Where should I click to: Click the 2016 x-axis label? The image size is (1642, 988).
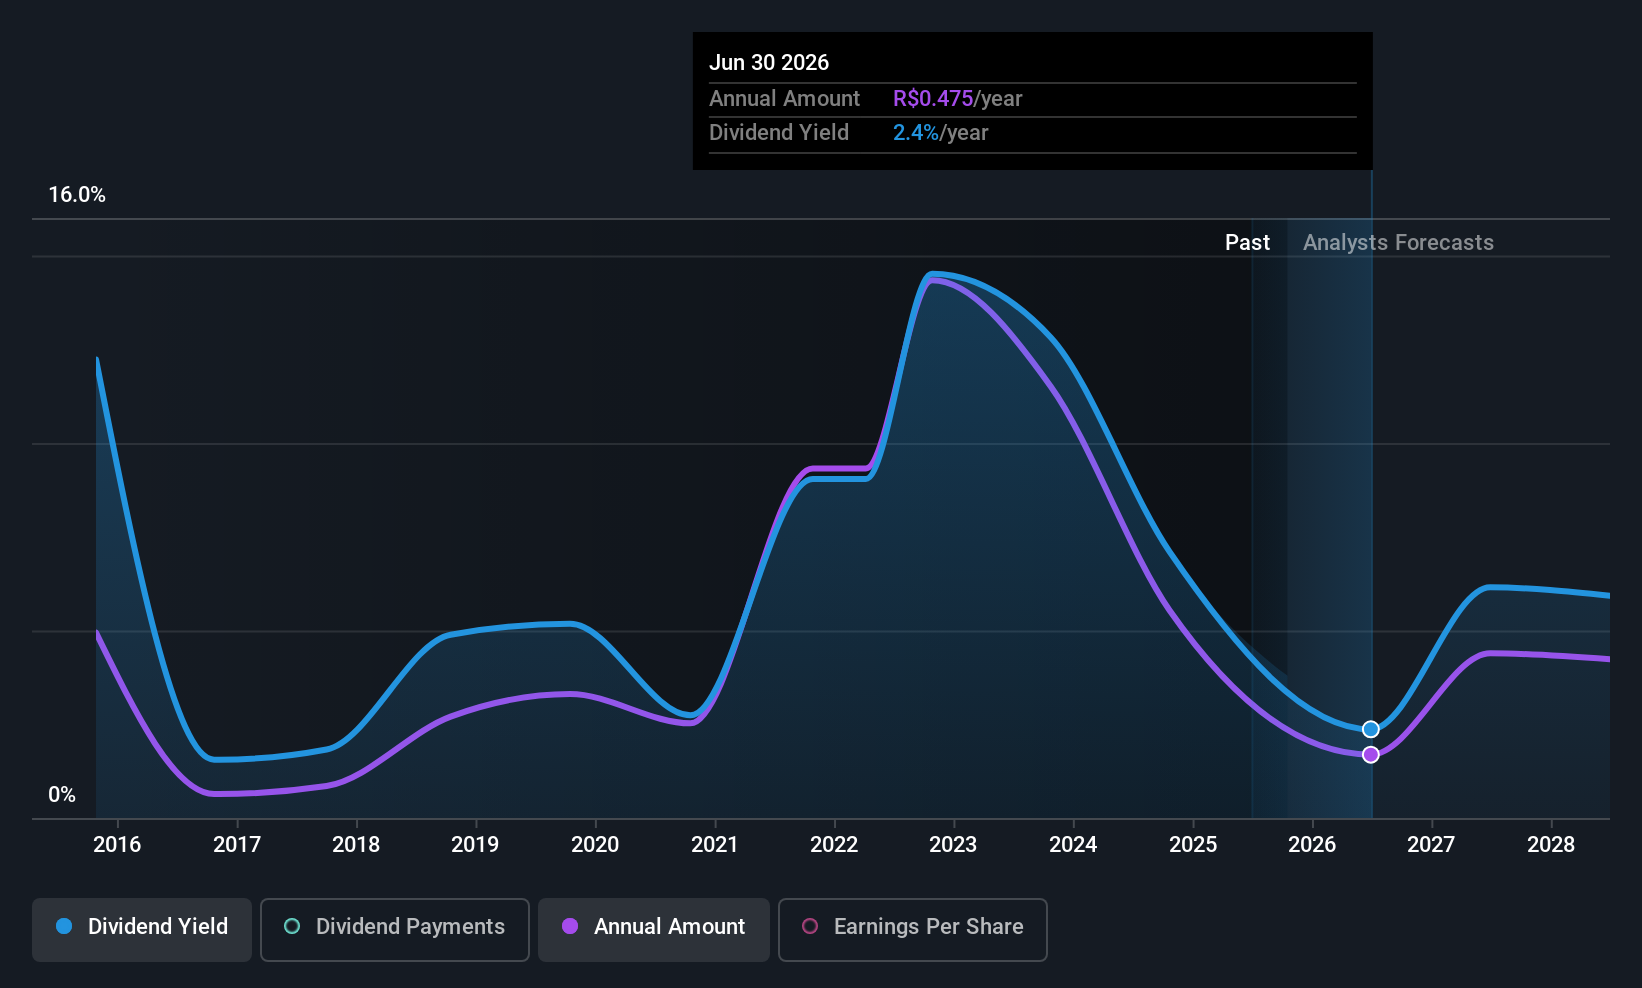117,845
